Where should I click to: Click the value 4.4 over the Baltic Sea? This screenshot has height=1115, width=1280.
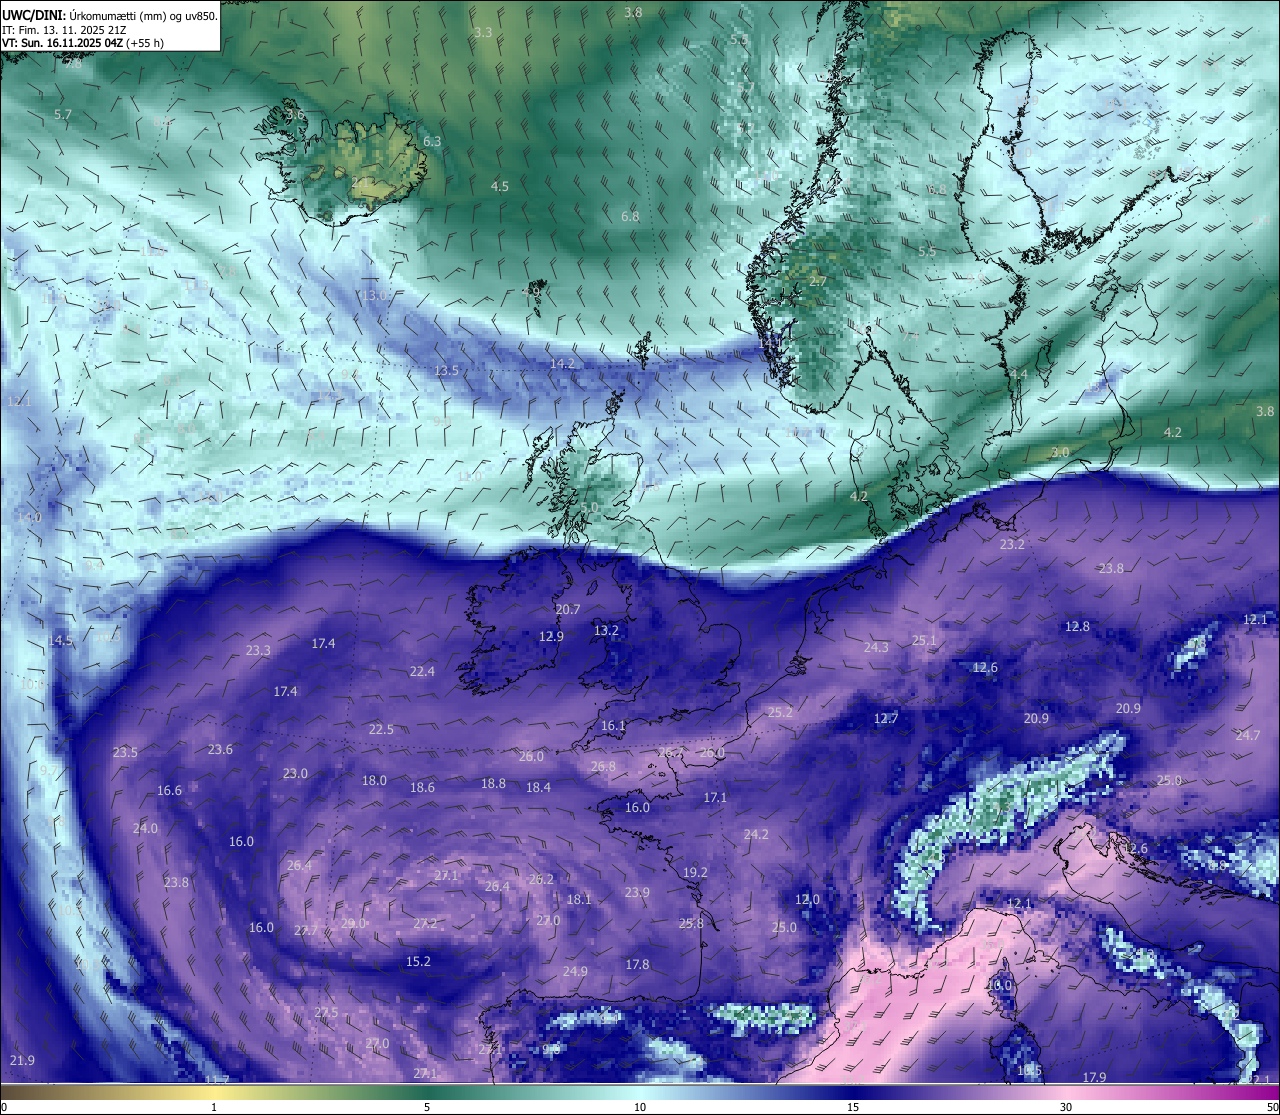coord(1019,373)
